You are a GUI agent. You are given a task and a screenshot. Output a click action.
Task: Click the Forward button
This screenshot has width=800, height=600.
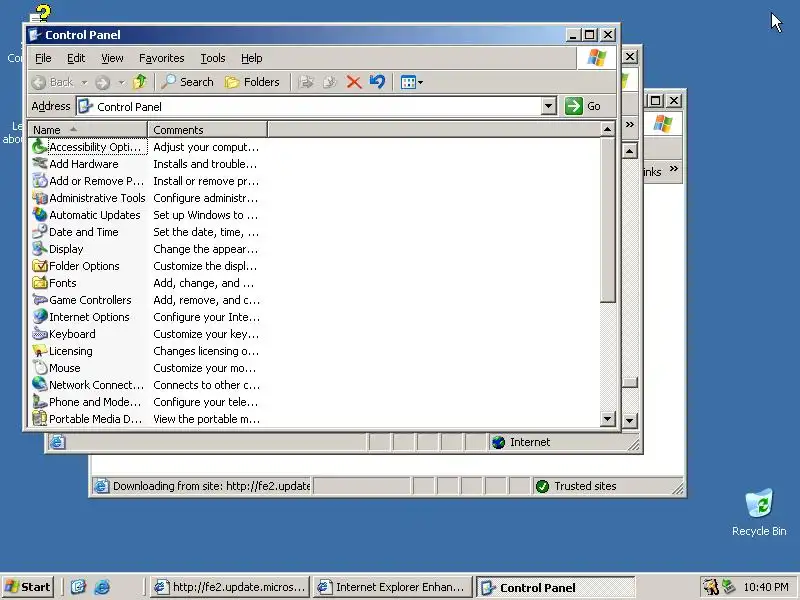[103, 82]
